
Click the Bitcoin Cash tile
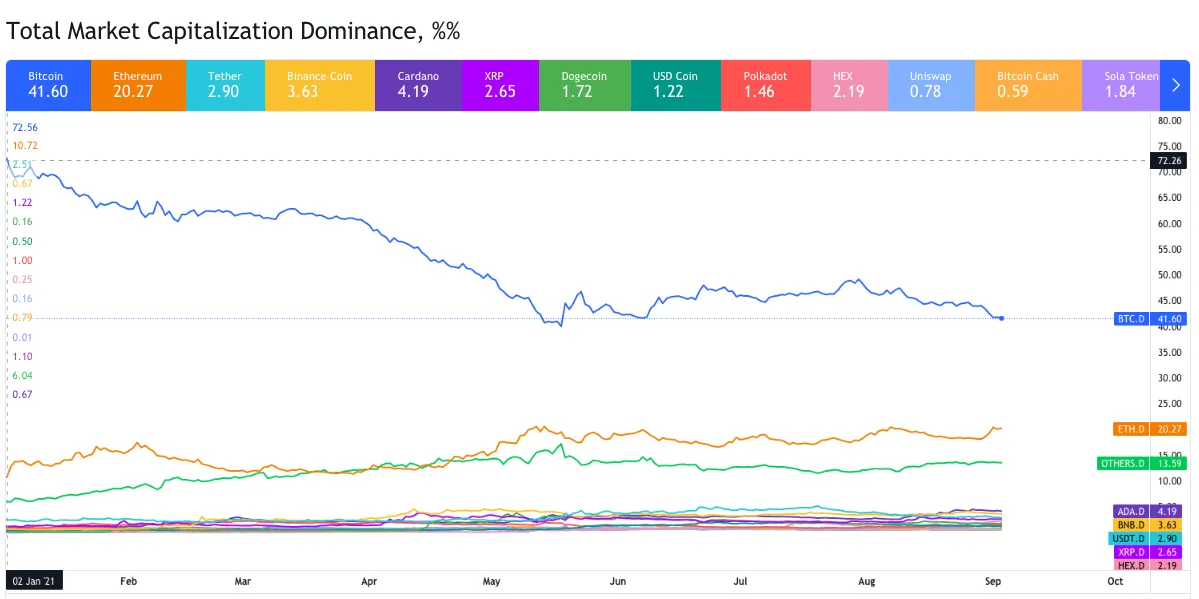[x=1027, y=85]
